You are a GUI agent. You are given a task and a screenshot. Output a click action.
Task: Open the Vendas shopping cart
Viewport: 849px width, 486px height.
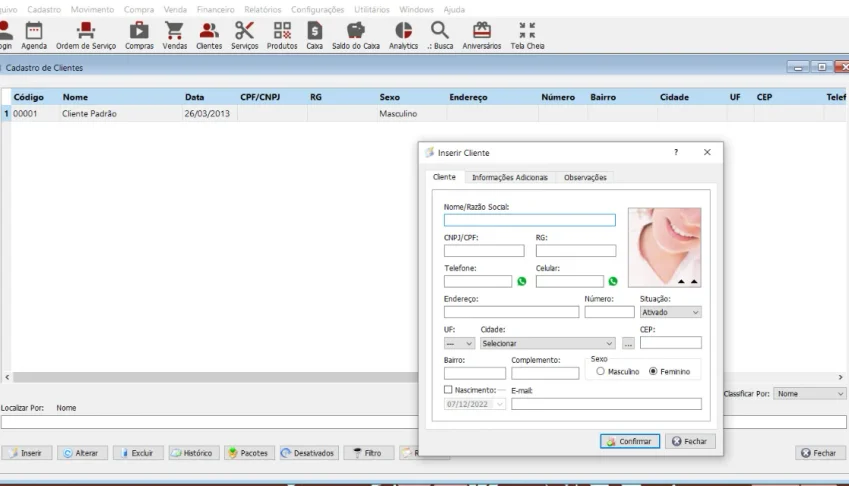click(x=174, y=31)
